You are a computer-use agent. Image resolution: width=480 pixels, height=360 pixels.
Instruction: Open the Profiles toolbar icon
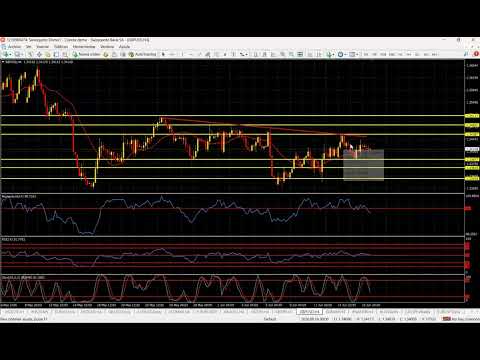[18, 54]
